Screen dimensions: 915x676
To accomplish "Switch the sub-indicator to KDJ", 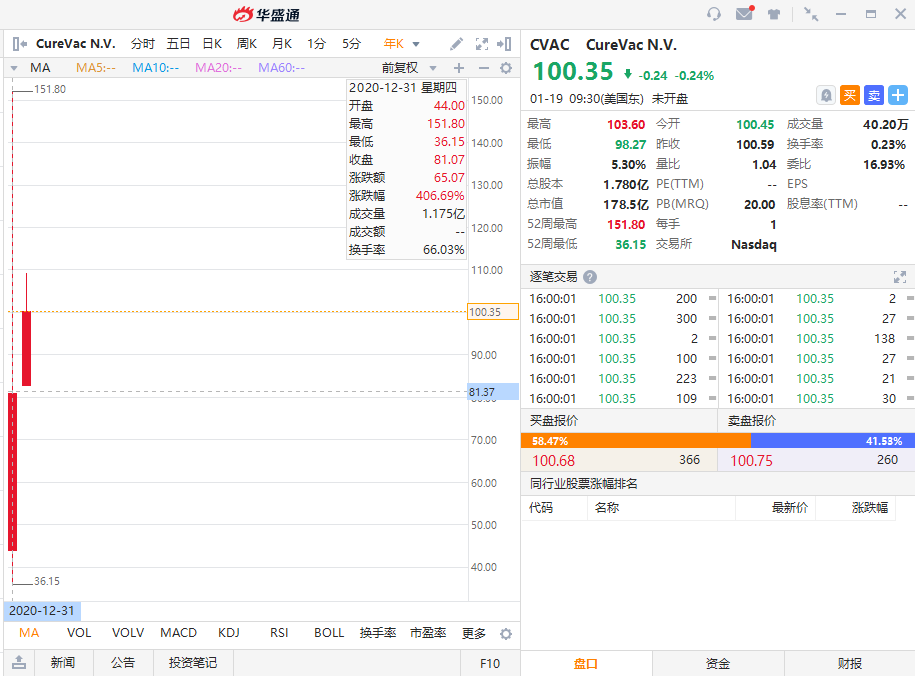I will tap(229, 633).
